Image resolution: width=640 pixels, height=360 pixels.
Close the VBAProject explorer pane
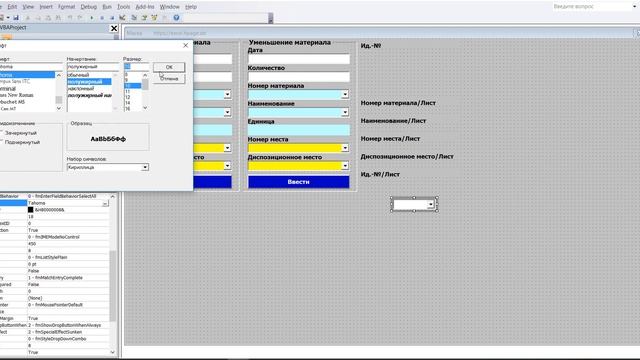click(x=114, y=28)
